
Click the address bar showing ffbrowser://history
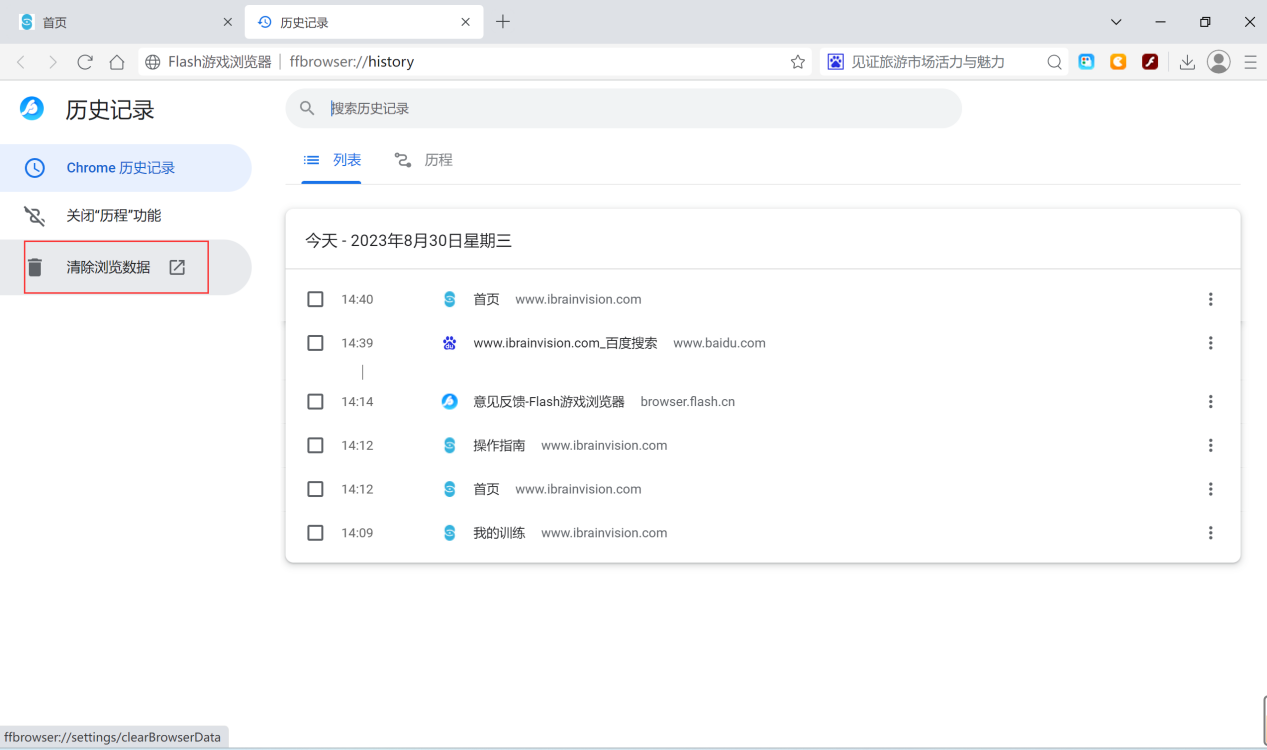pyautogui.click(x=477, y=62)
